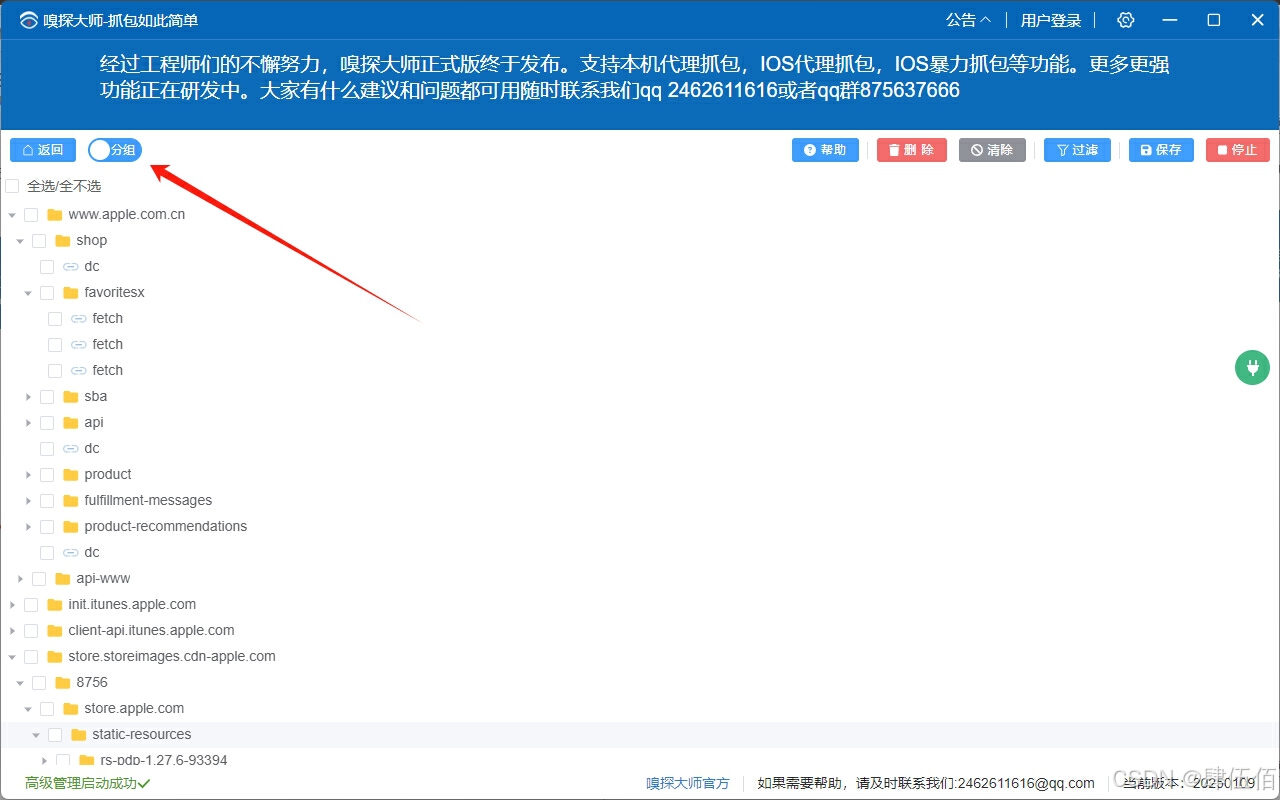1280x800 pixels.
Task: Click the 删除 (Delete) toolbar button
Action: point(911,150)
